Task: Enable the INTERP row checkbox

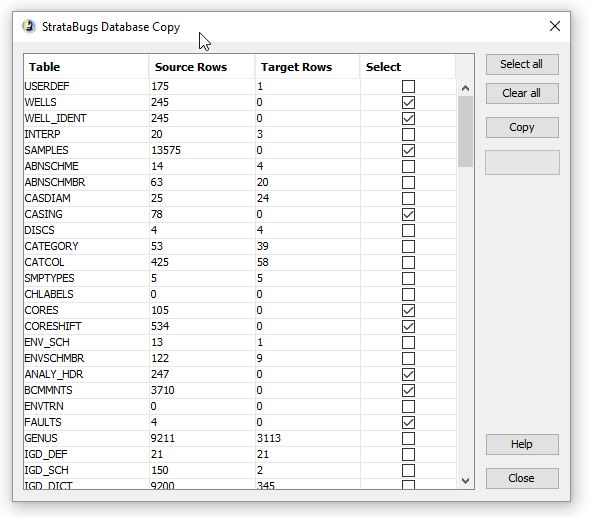Action: point(408,134)
